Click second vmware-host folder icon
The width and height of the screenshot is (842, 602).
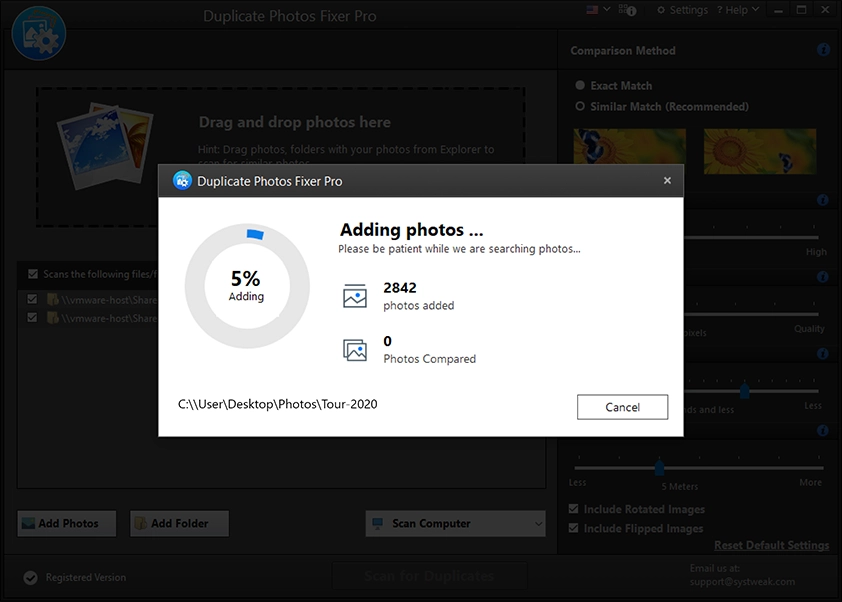pyautogui.click(x=52, y=318)
